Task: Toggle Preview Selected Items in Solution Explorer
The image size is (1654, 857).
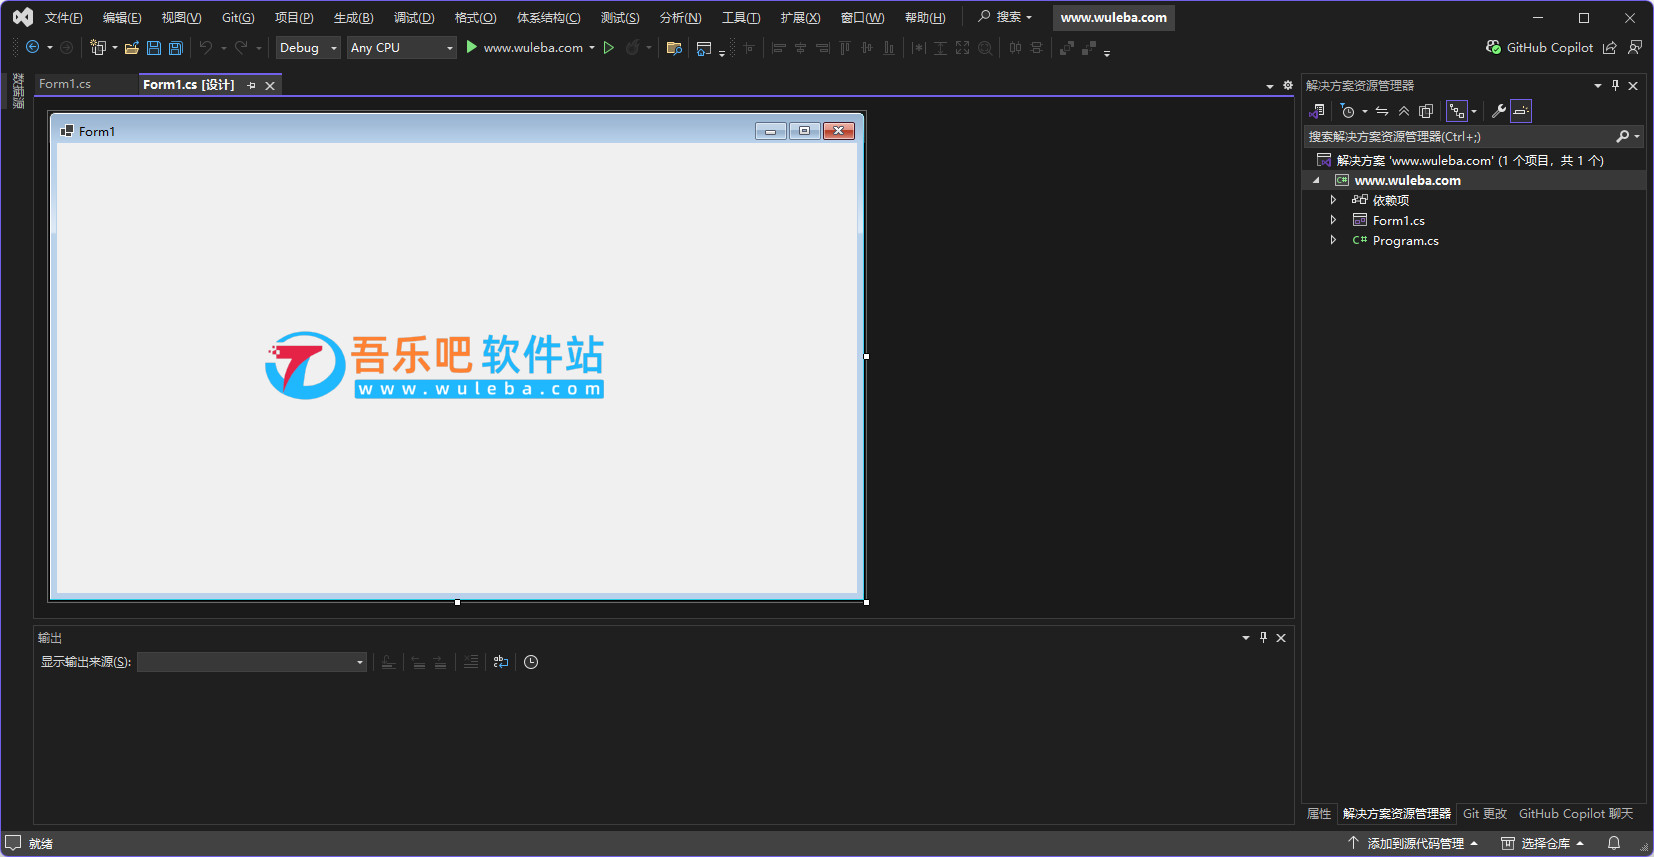Action: [x=1521, y=111]
